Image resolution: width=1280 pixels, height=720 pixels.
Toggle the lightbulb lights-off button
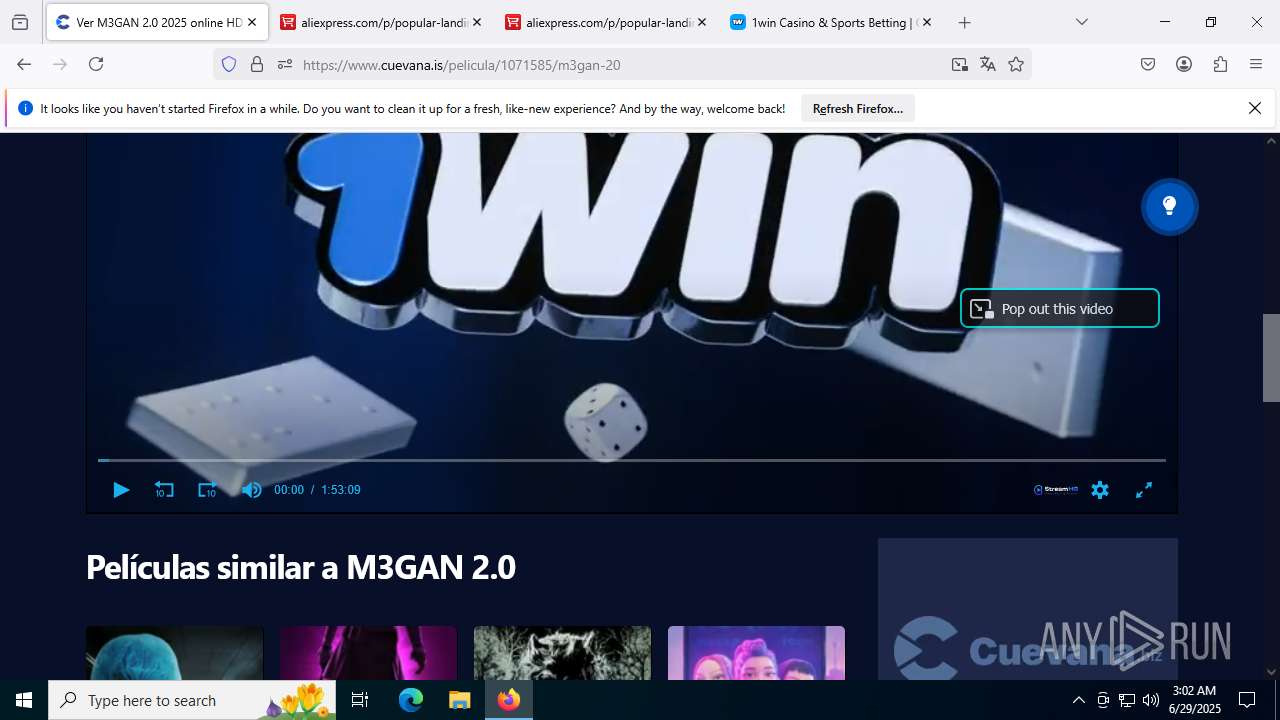[x=1169, y=207]
